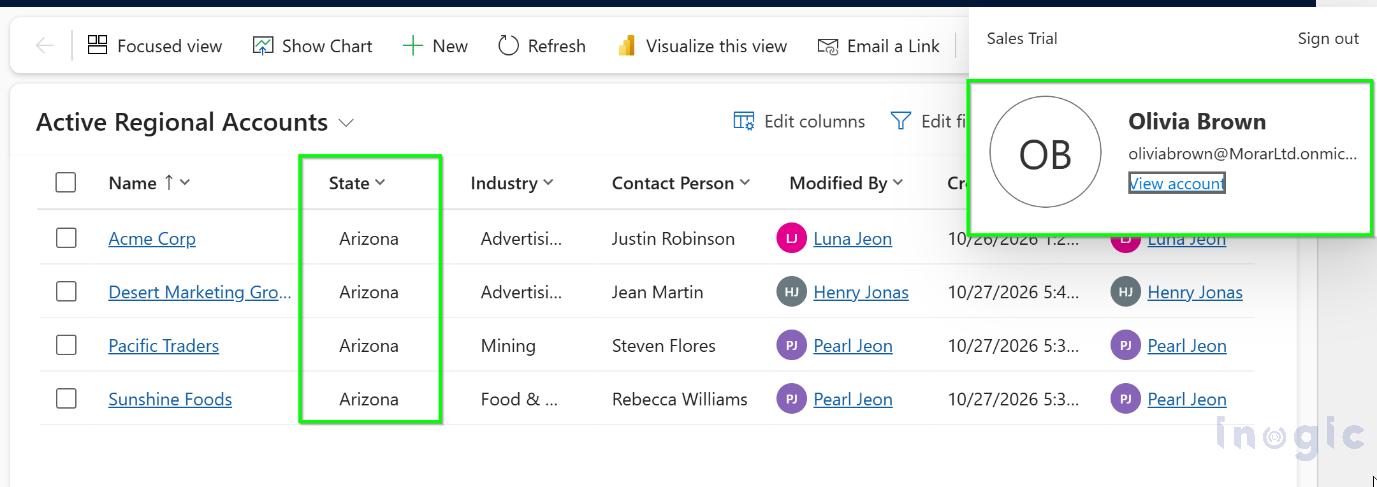This screenshot has width=1377, height=487.
Task: Select the Sunshine Foods row checkbox
Action: [66, 398]
